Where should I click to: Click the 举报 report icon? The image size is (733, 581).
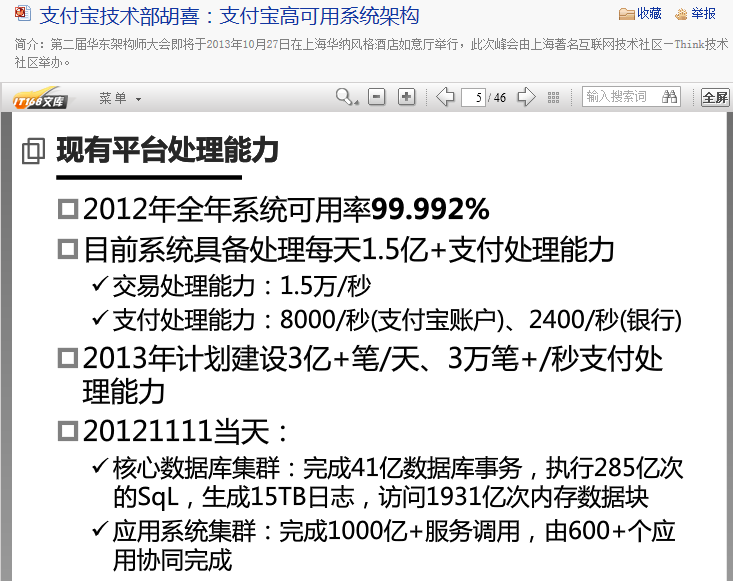681,14
